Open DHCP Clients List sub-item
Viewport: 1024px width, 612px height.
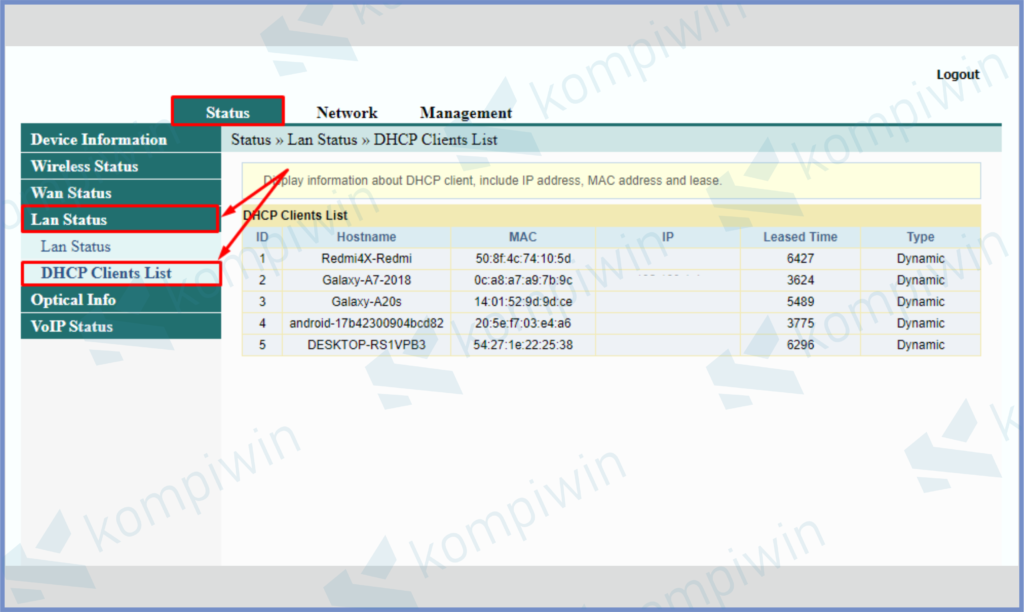tap(106, 273)
